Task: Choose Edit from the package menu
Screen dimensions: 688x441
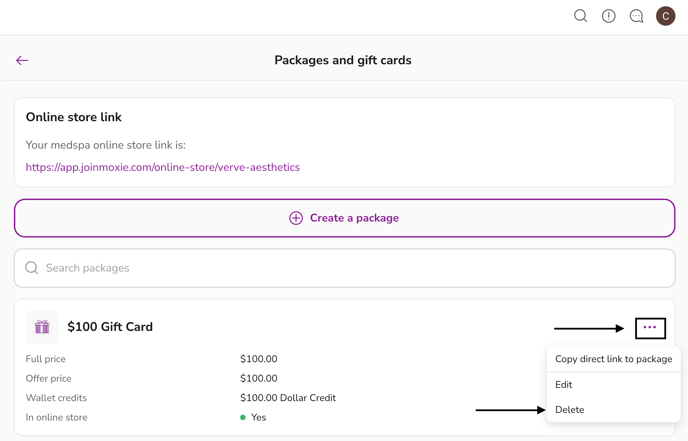Action: click(x=564, y=385)
